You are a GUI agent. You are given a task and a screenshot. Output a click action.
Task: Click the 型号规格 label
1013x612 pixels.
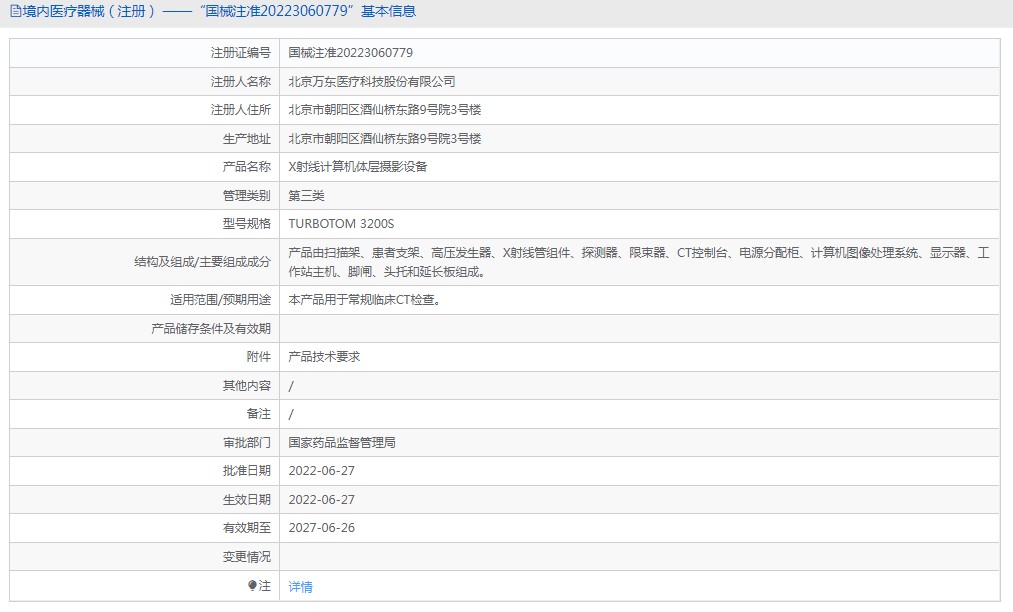click(x=246, y=224)
